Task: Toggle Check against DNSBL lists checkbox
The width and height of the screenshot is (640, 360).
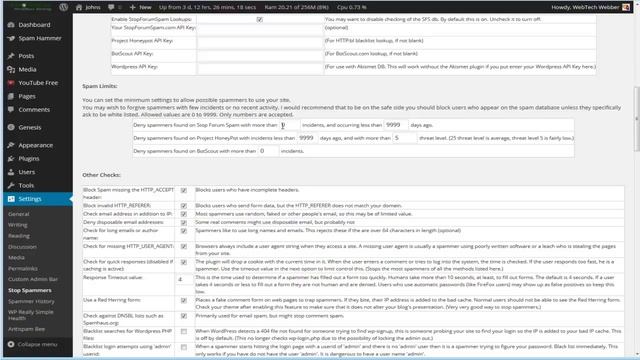Action: point(184,316)
